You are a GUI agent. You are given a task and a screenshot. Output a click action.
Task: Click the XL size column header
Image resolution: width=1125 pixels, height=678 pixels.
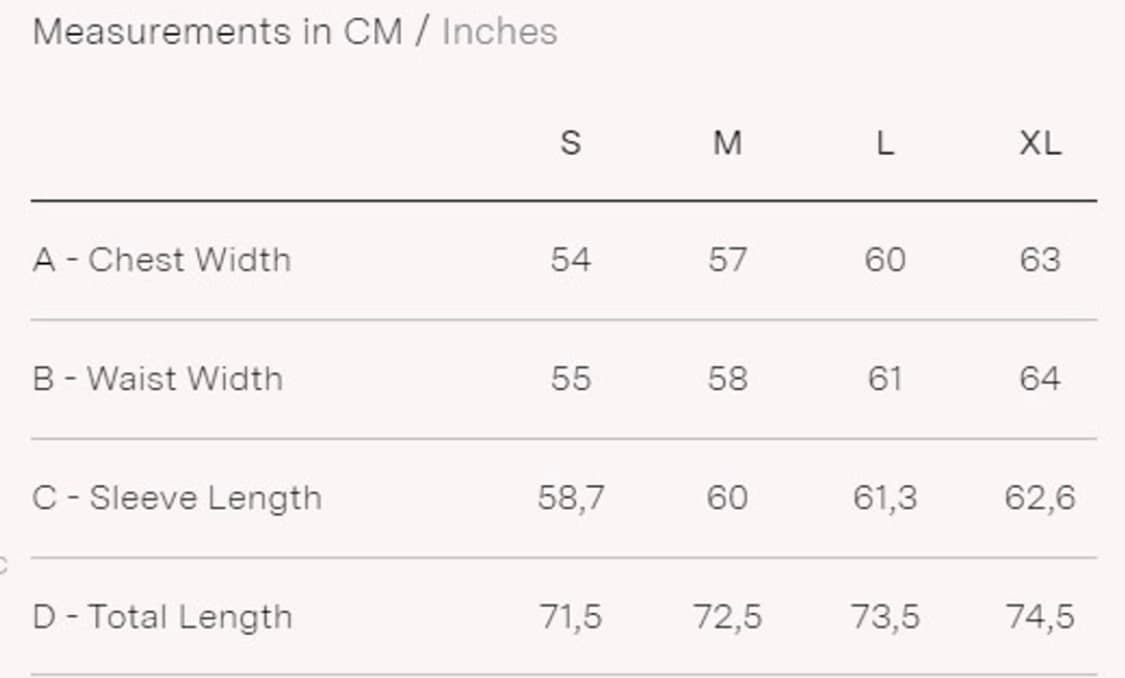pyautogui.click(x=1040, y=144)
